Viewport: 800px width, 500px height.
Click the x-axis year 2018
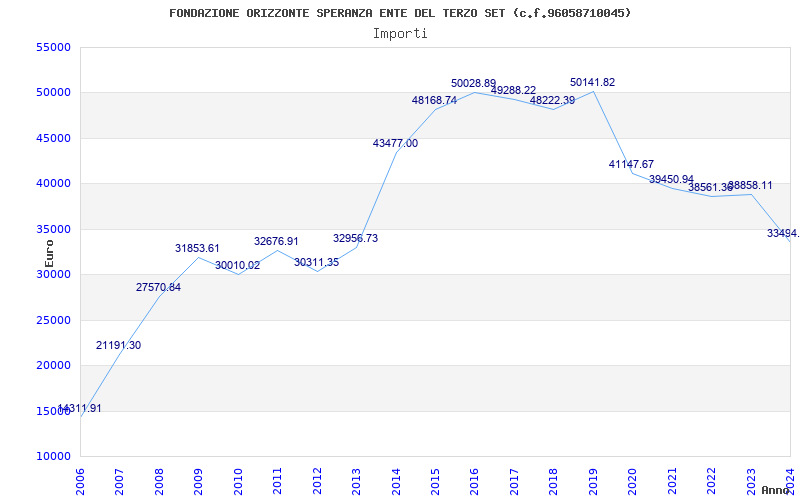pos(554,482)
